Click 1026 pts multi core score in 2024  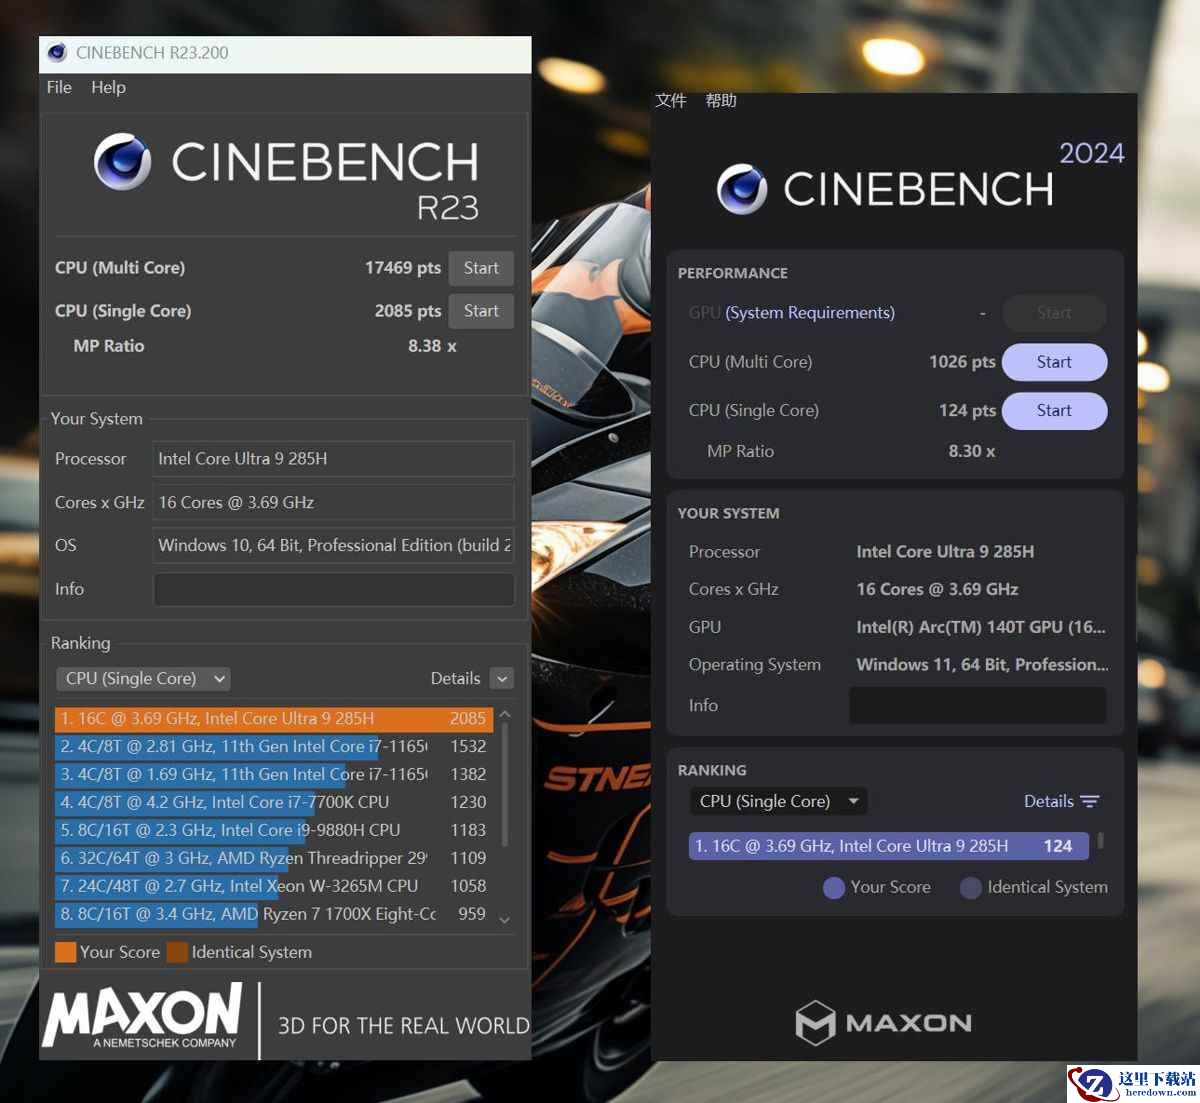[962, 362]
